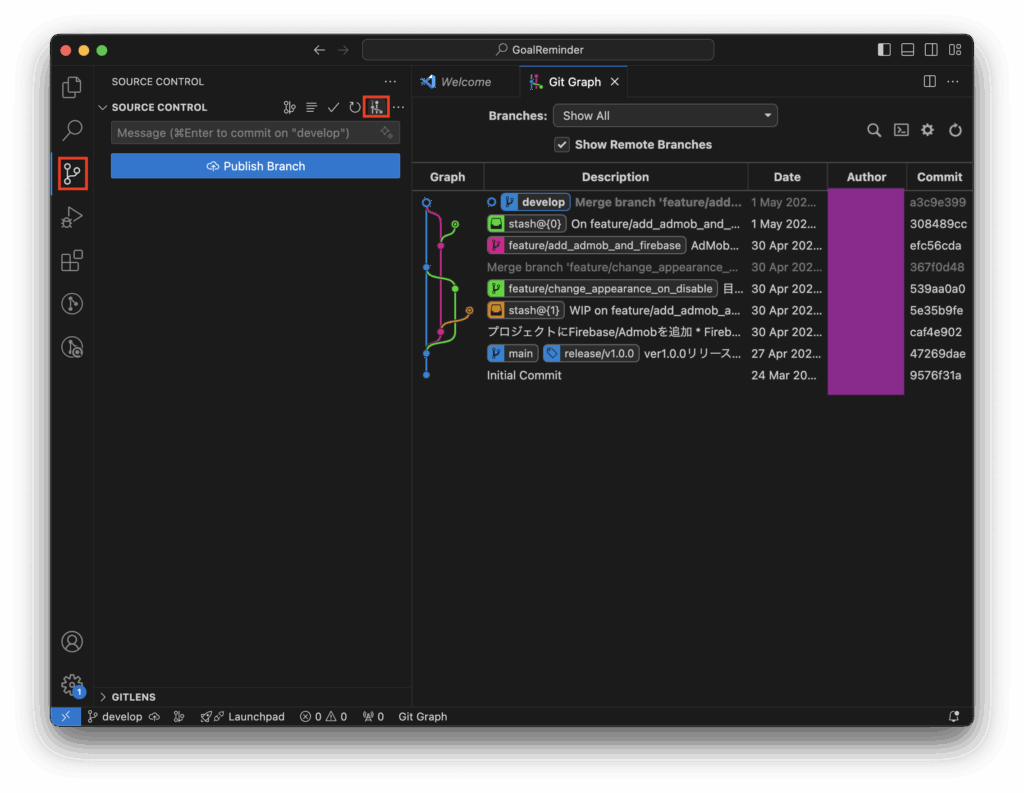Expand the GITLENS section
This screenshot has height=793, width=1024.
pos(103,697)
